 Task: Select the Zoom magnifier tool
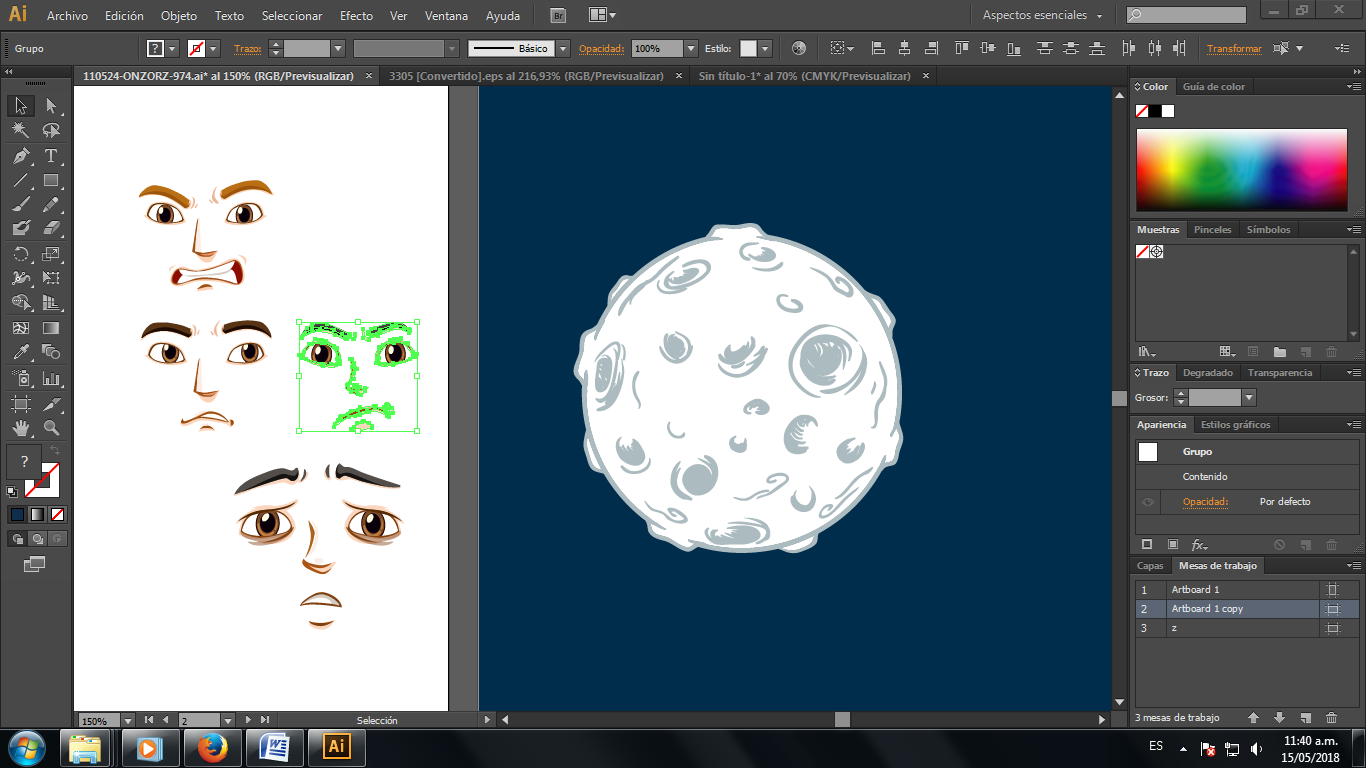51,428
